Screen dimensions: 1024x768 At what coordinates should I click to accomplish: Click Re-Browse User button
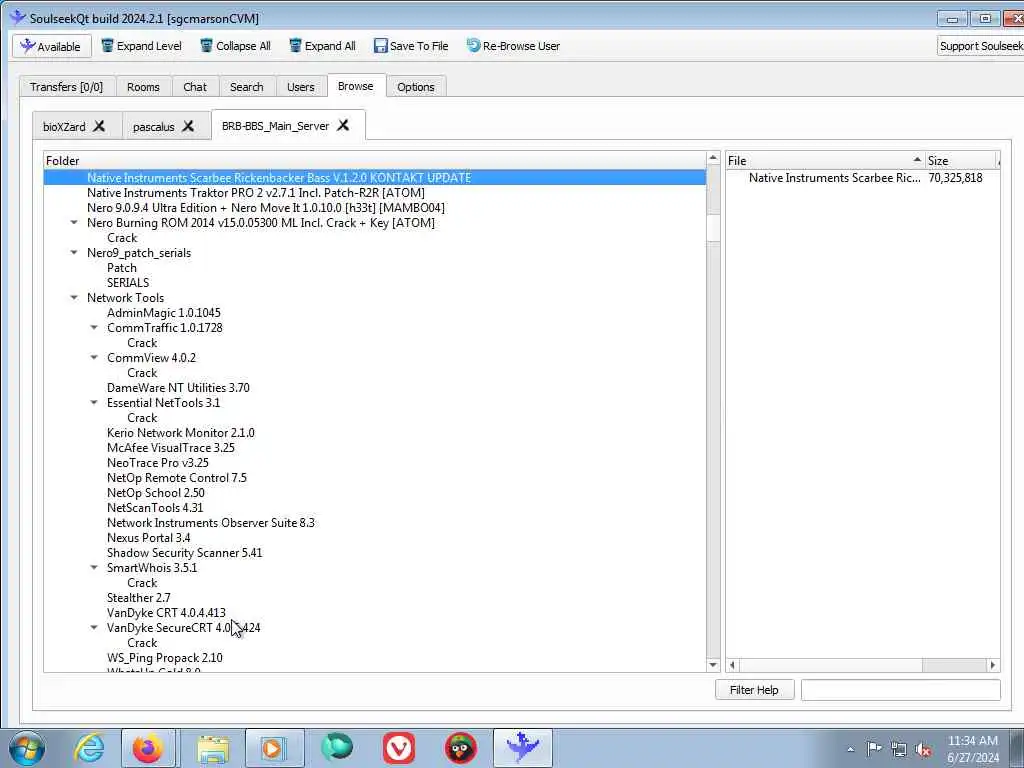pyautogui.click(x=513, y=46)
